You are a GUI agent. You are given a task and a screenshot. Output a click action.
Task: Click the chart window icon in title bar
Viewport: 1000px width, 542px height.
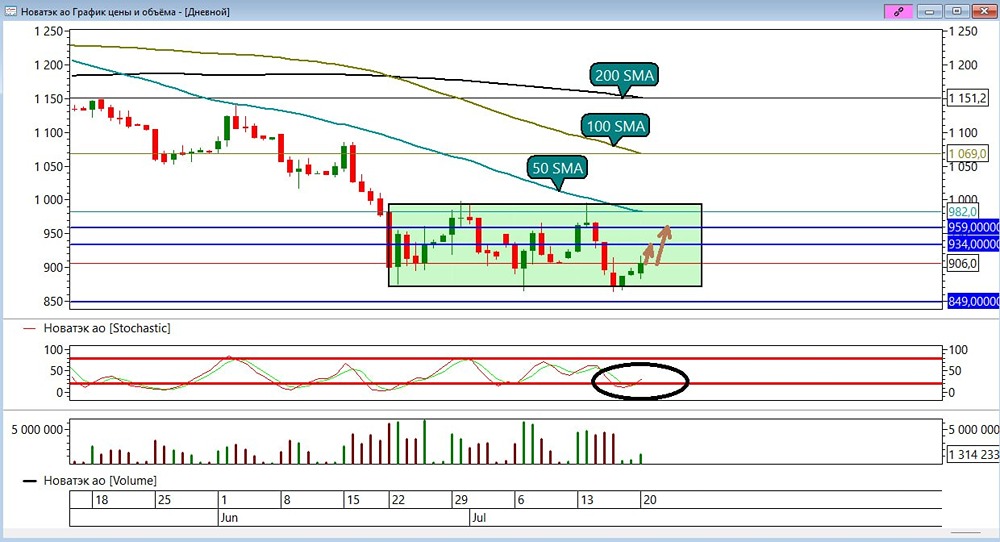click(11, 11)
